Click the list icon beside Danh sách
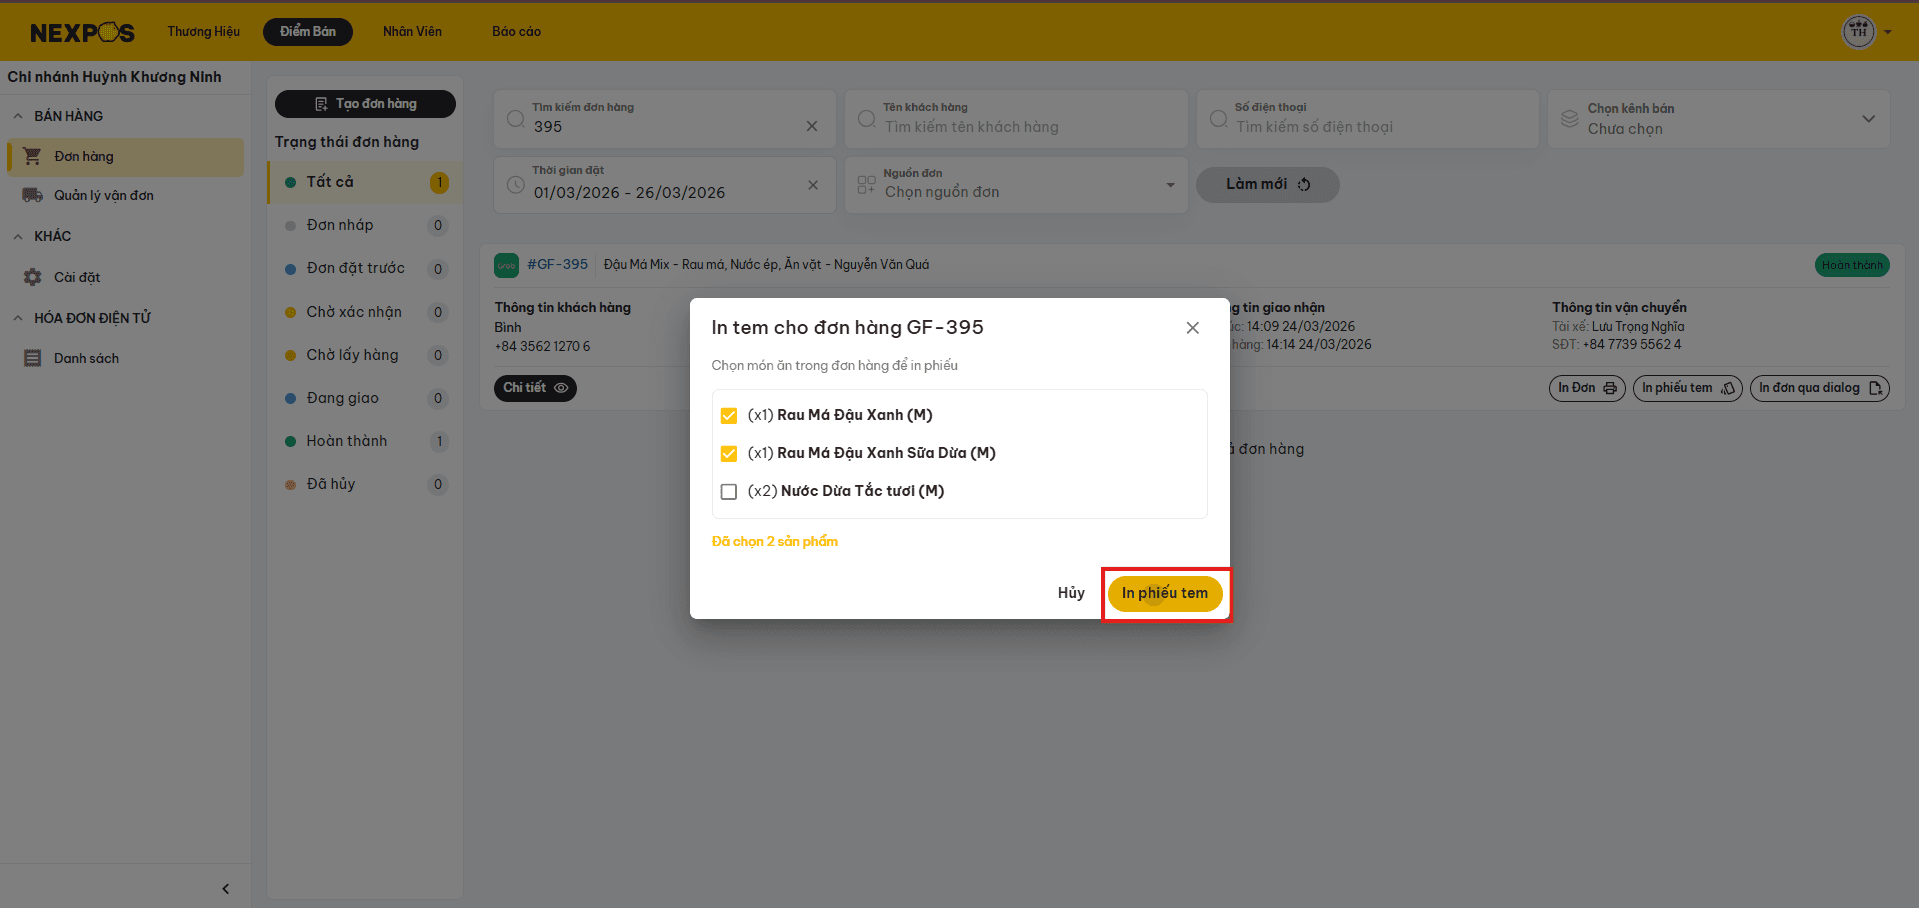1919x908 pixels. [32, 358]
